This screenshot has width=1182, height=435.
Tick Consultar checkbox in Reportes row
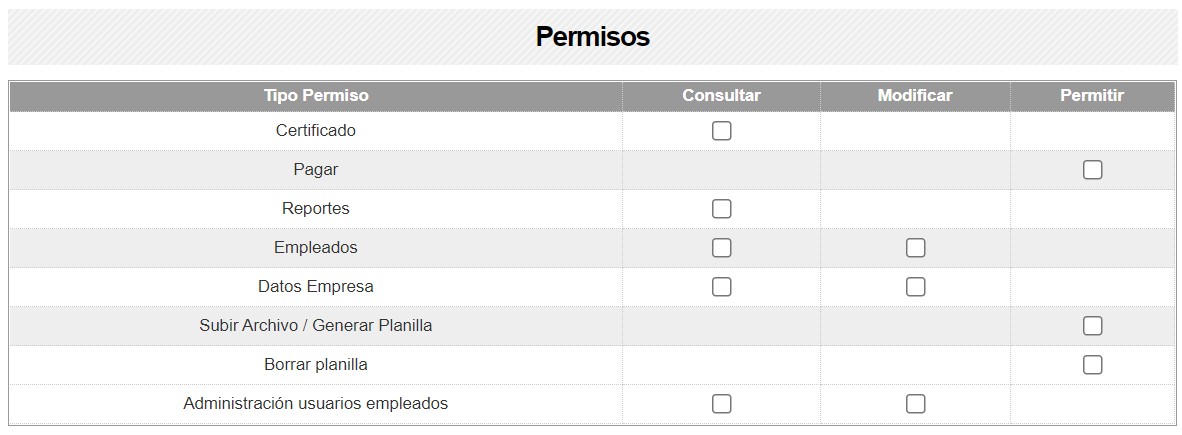coord(721,209)
